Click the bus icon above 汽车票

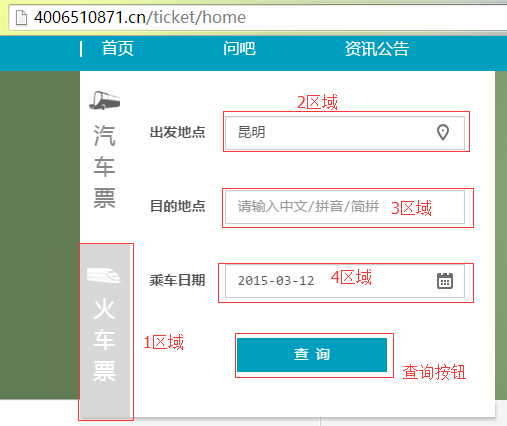coord(104,100)
